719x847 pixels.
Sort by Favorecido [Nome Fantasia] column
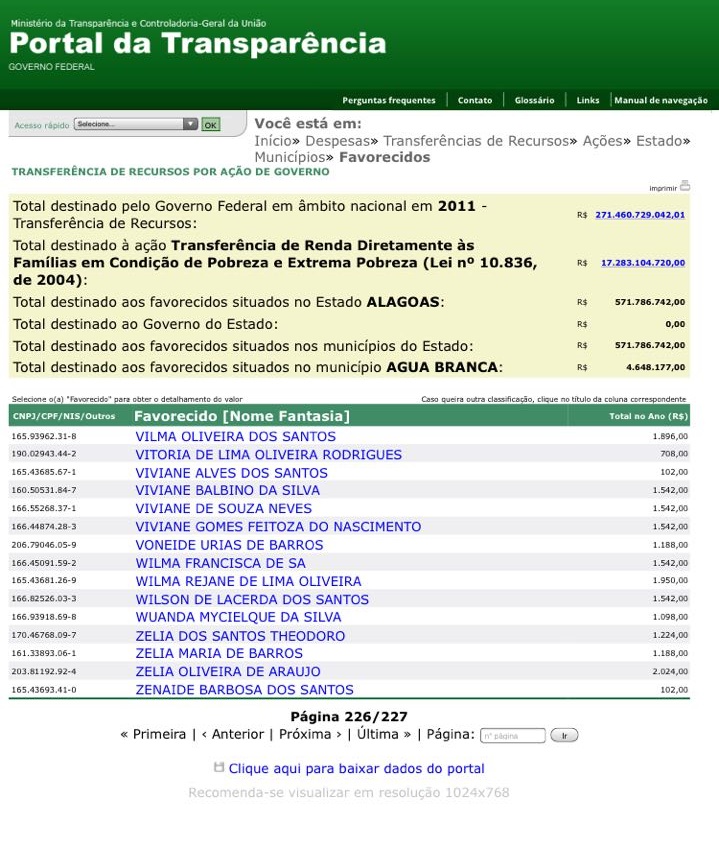tap(242, 416)
